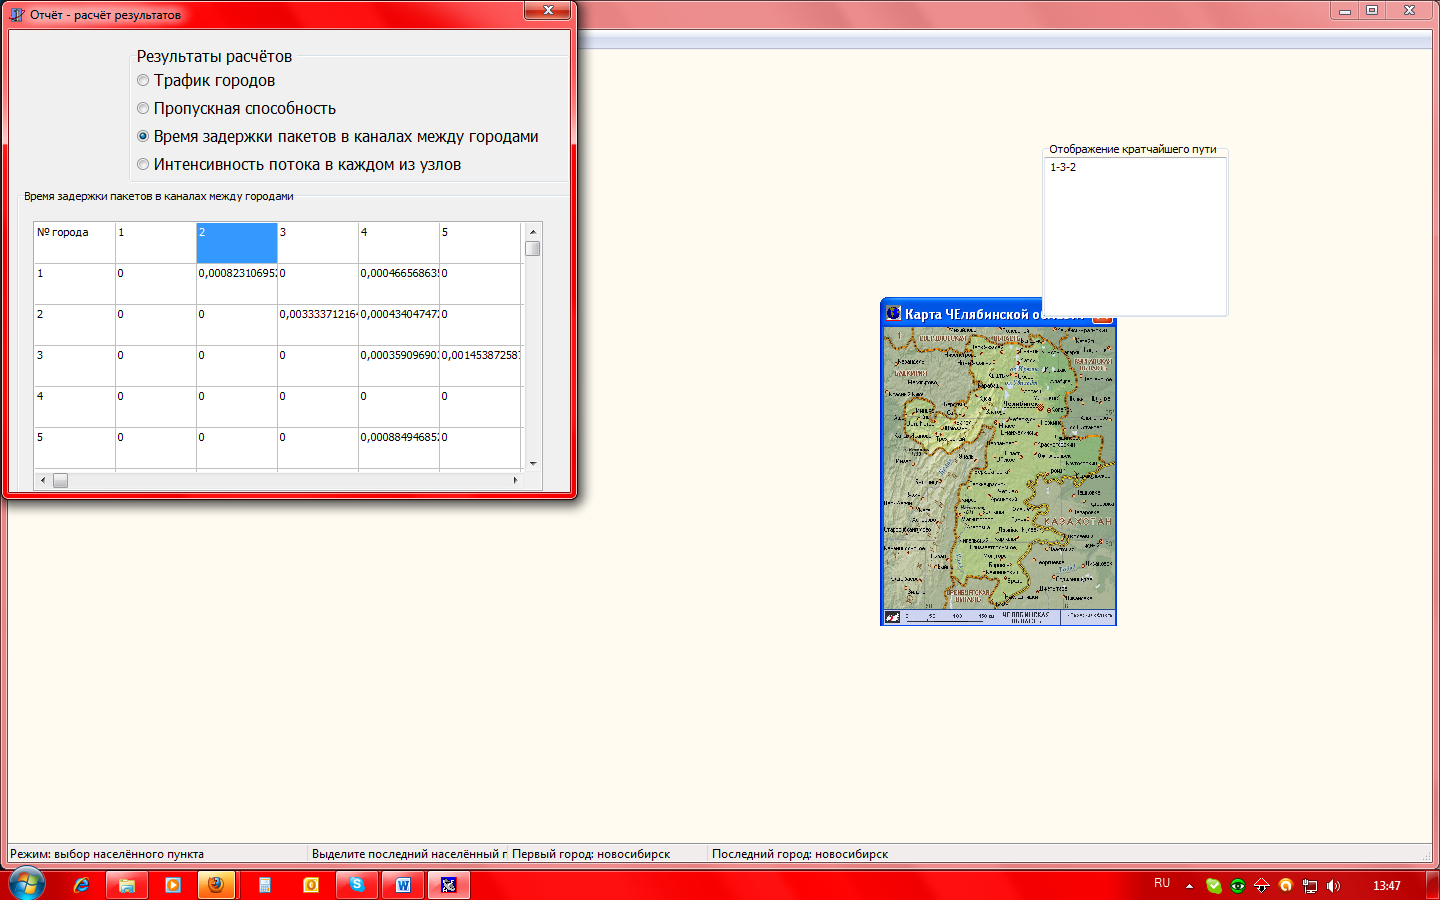Switch to Microsoft Word in the taskbar
Viewport: 1440px width, 900px height.
[403, 885]
